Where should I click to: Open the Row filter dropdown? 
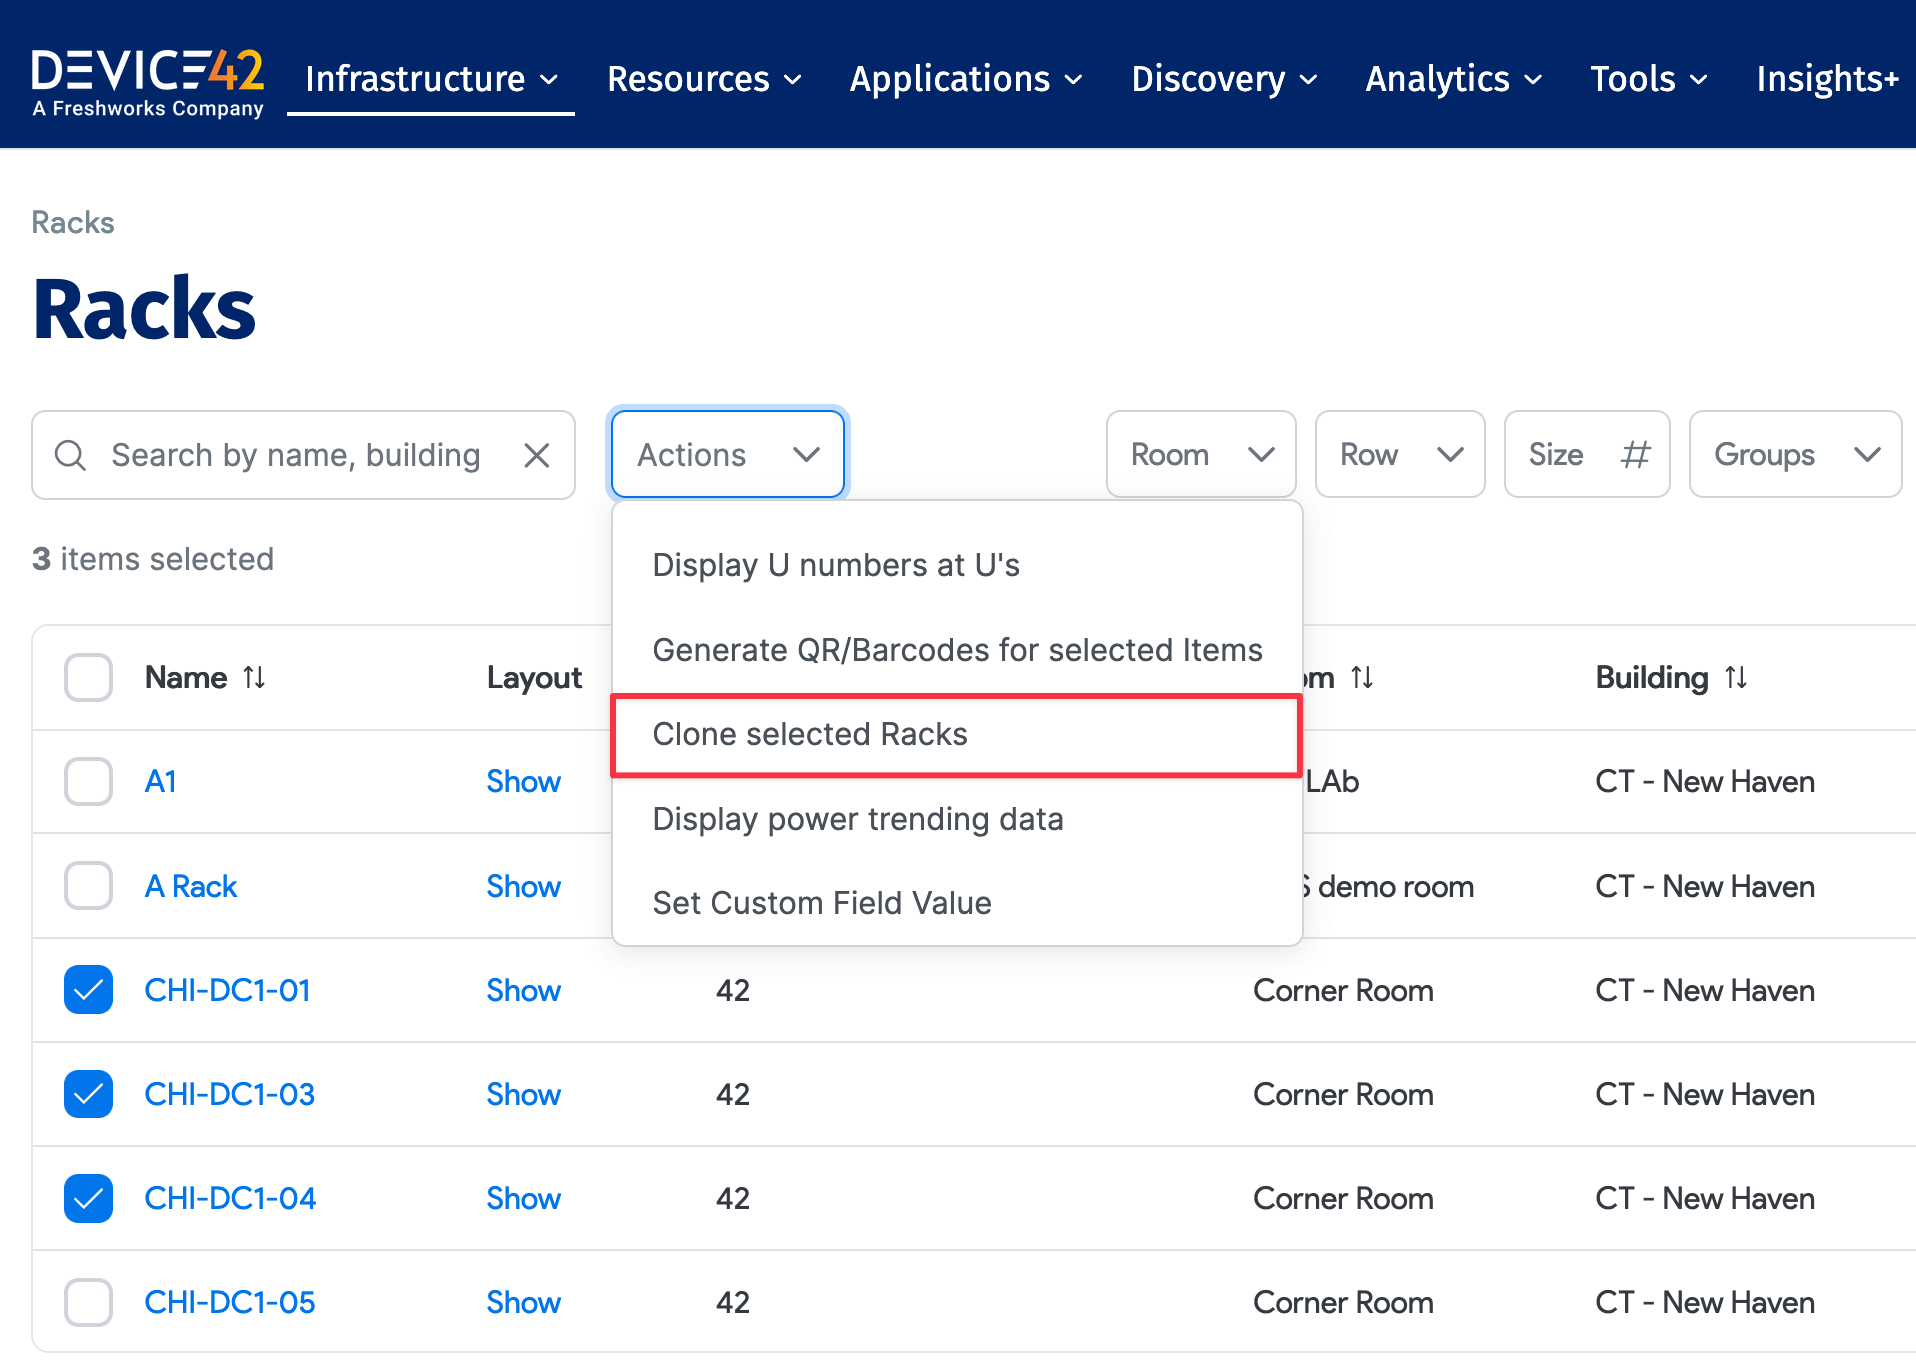pyautogui.click(x=1399, y=454)
